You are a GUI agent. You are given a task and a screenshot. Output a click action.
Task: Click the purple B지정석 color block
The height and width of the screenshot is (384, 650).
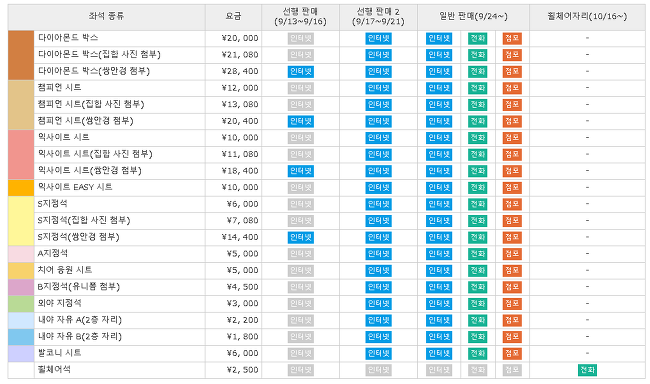tap(21, 287)
